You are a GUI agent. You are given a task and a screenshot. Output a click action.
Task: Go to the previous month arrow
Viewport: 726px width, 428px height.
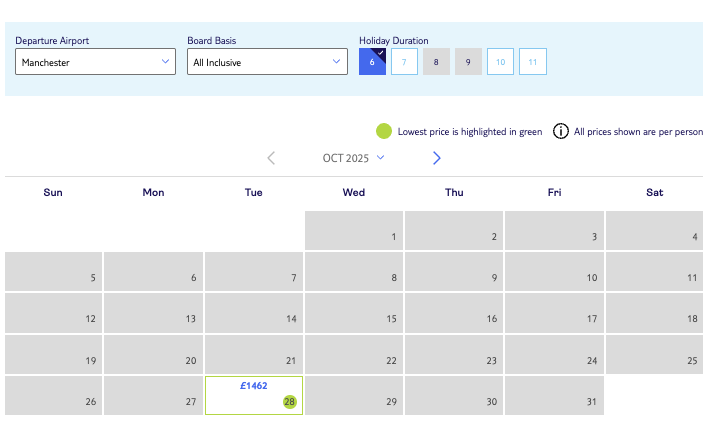point(271,158)
